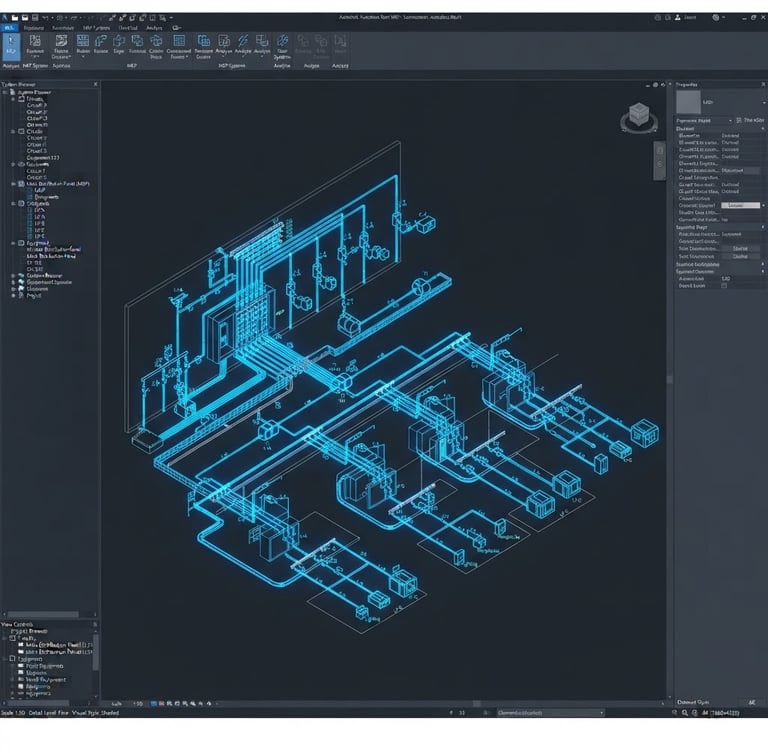Viewport: 768px width, 753px height.
Task: Toggle the checkbox at bottom of Properties list
Action: coord(724,286)
